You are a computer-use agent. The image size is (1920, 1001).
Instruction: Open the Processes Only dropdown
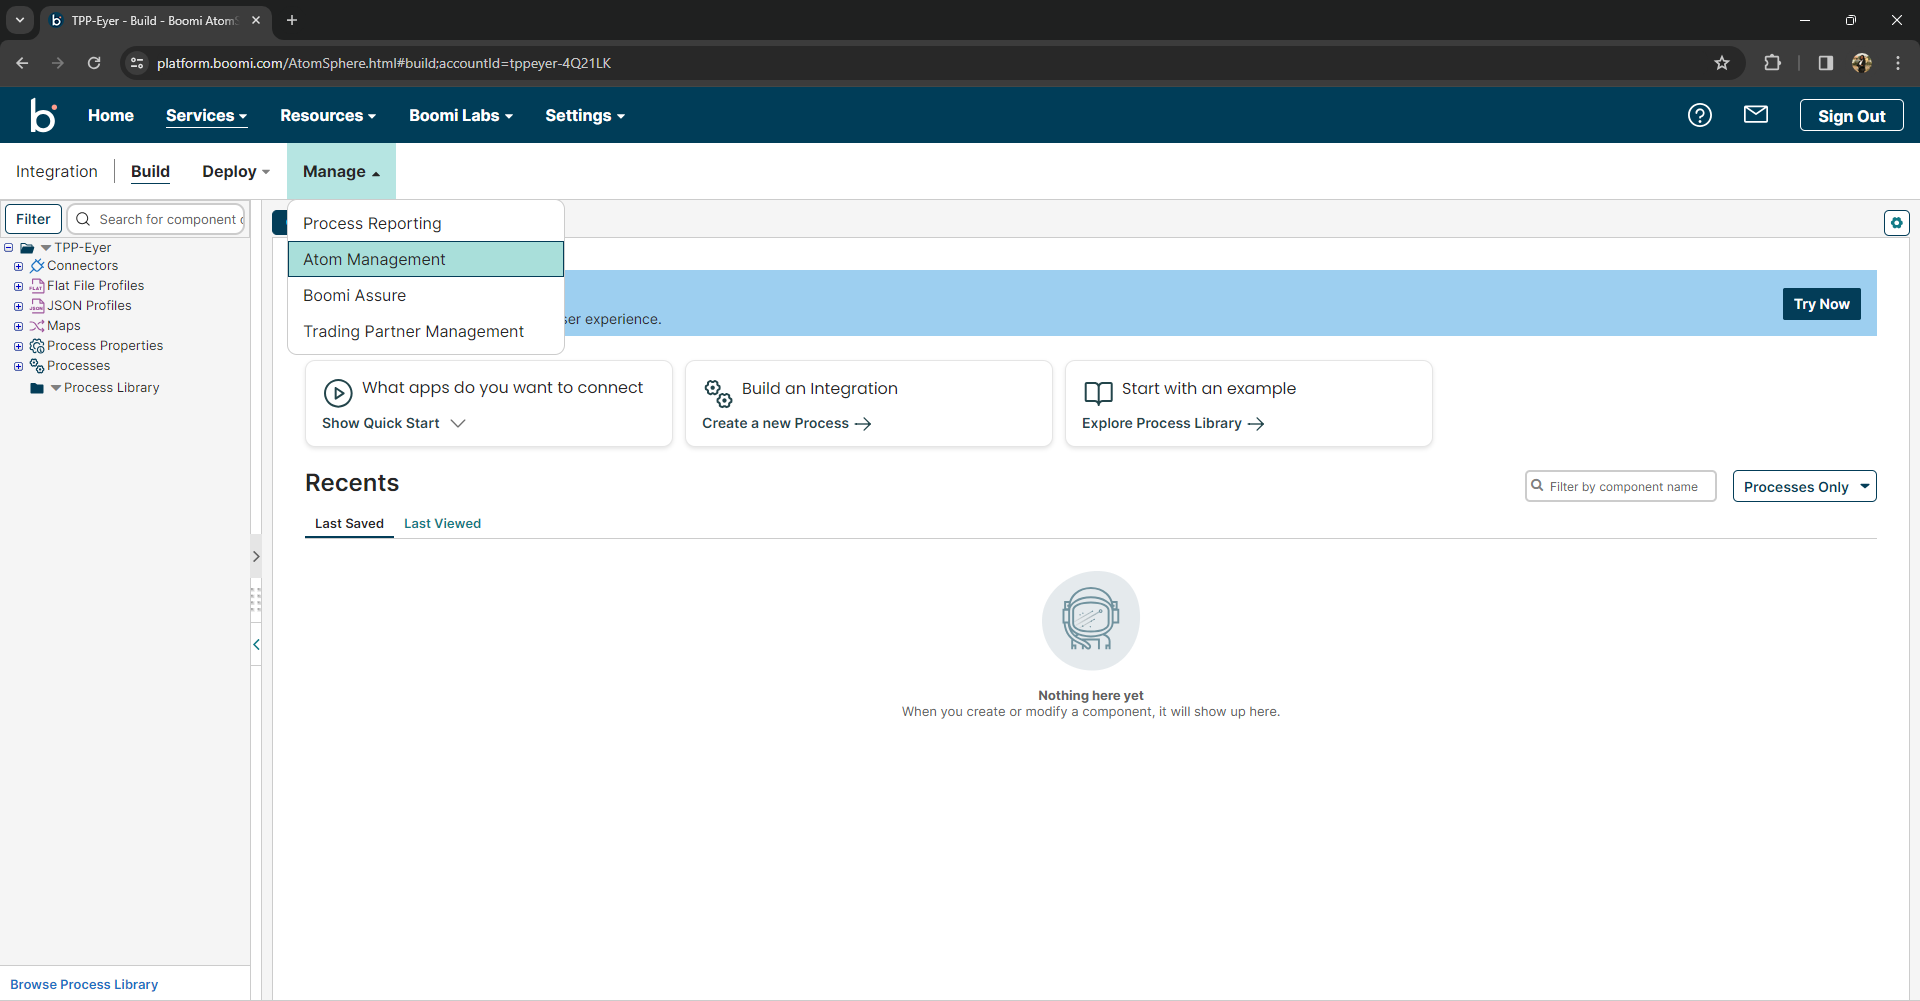(x=1804, y=486)
